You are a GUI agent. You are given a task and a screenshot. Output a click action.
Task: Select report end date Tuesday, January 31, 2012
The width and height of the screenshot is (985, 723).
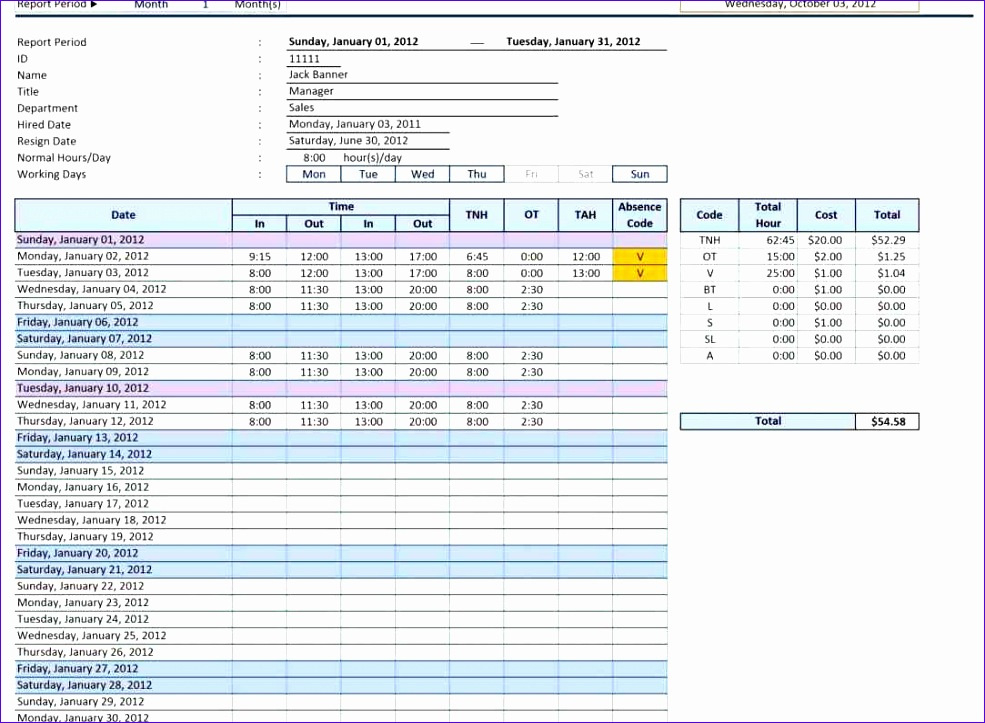[574, 41]
